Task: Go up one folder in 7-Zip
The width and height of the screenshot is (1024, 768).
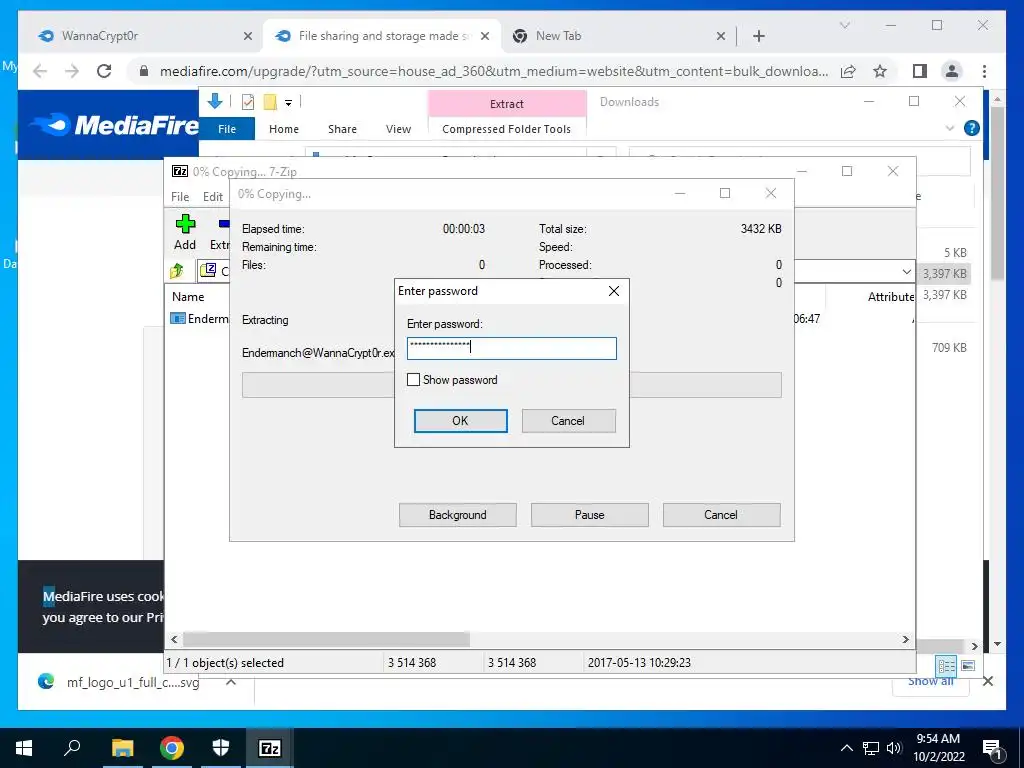Action: [177, 270]
